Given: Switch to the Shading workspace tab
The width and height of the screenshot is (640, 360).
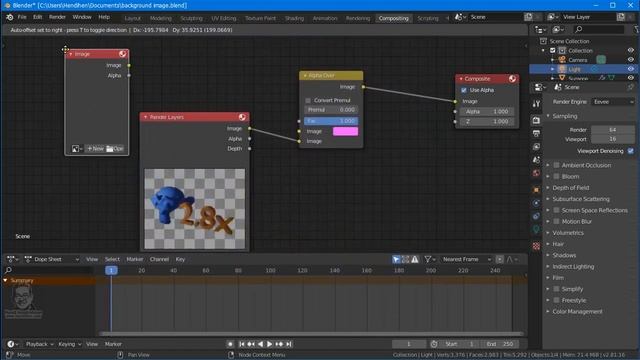Looking at the screenshot, I should (x=294, y=18).
